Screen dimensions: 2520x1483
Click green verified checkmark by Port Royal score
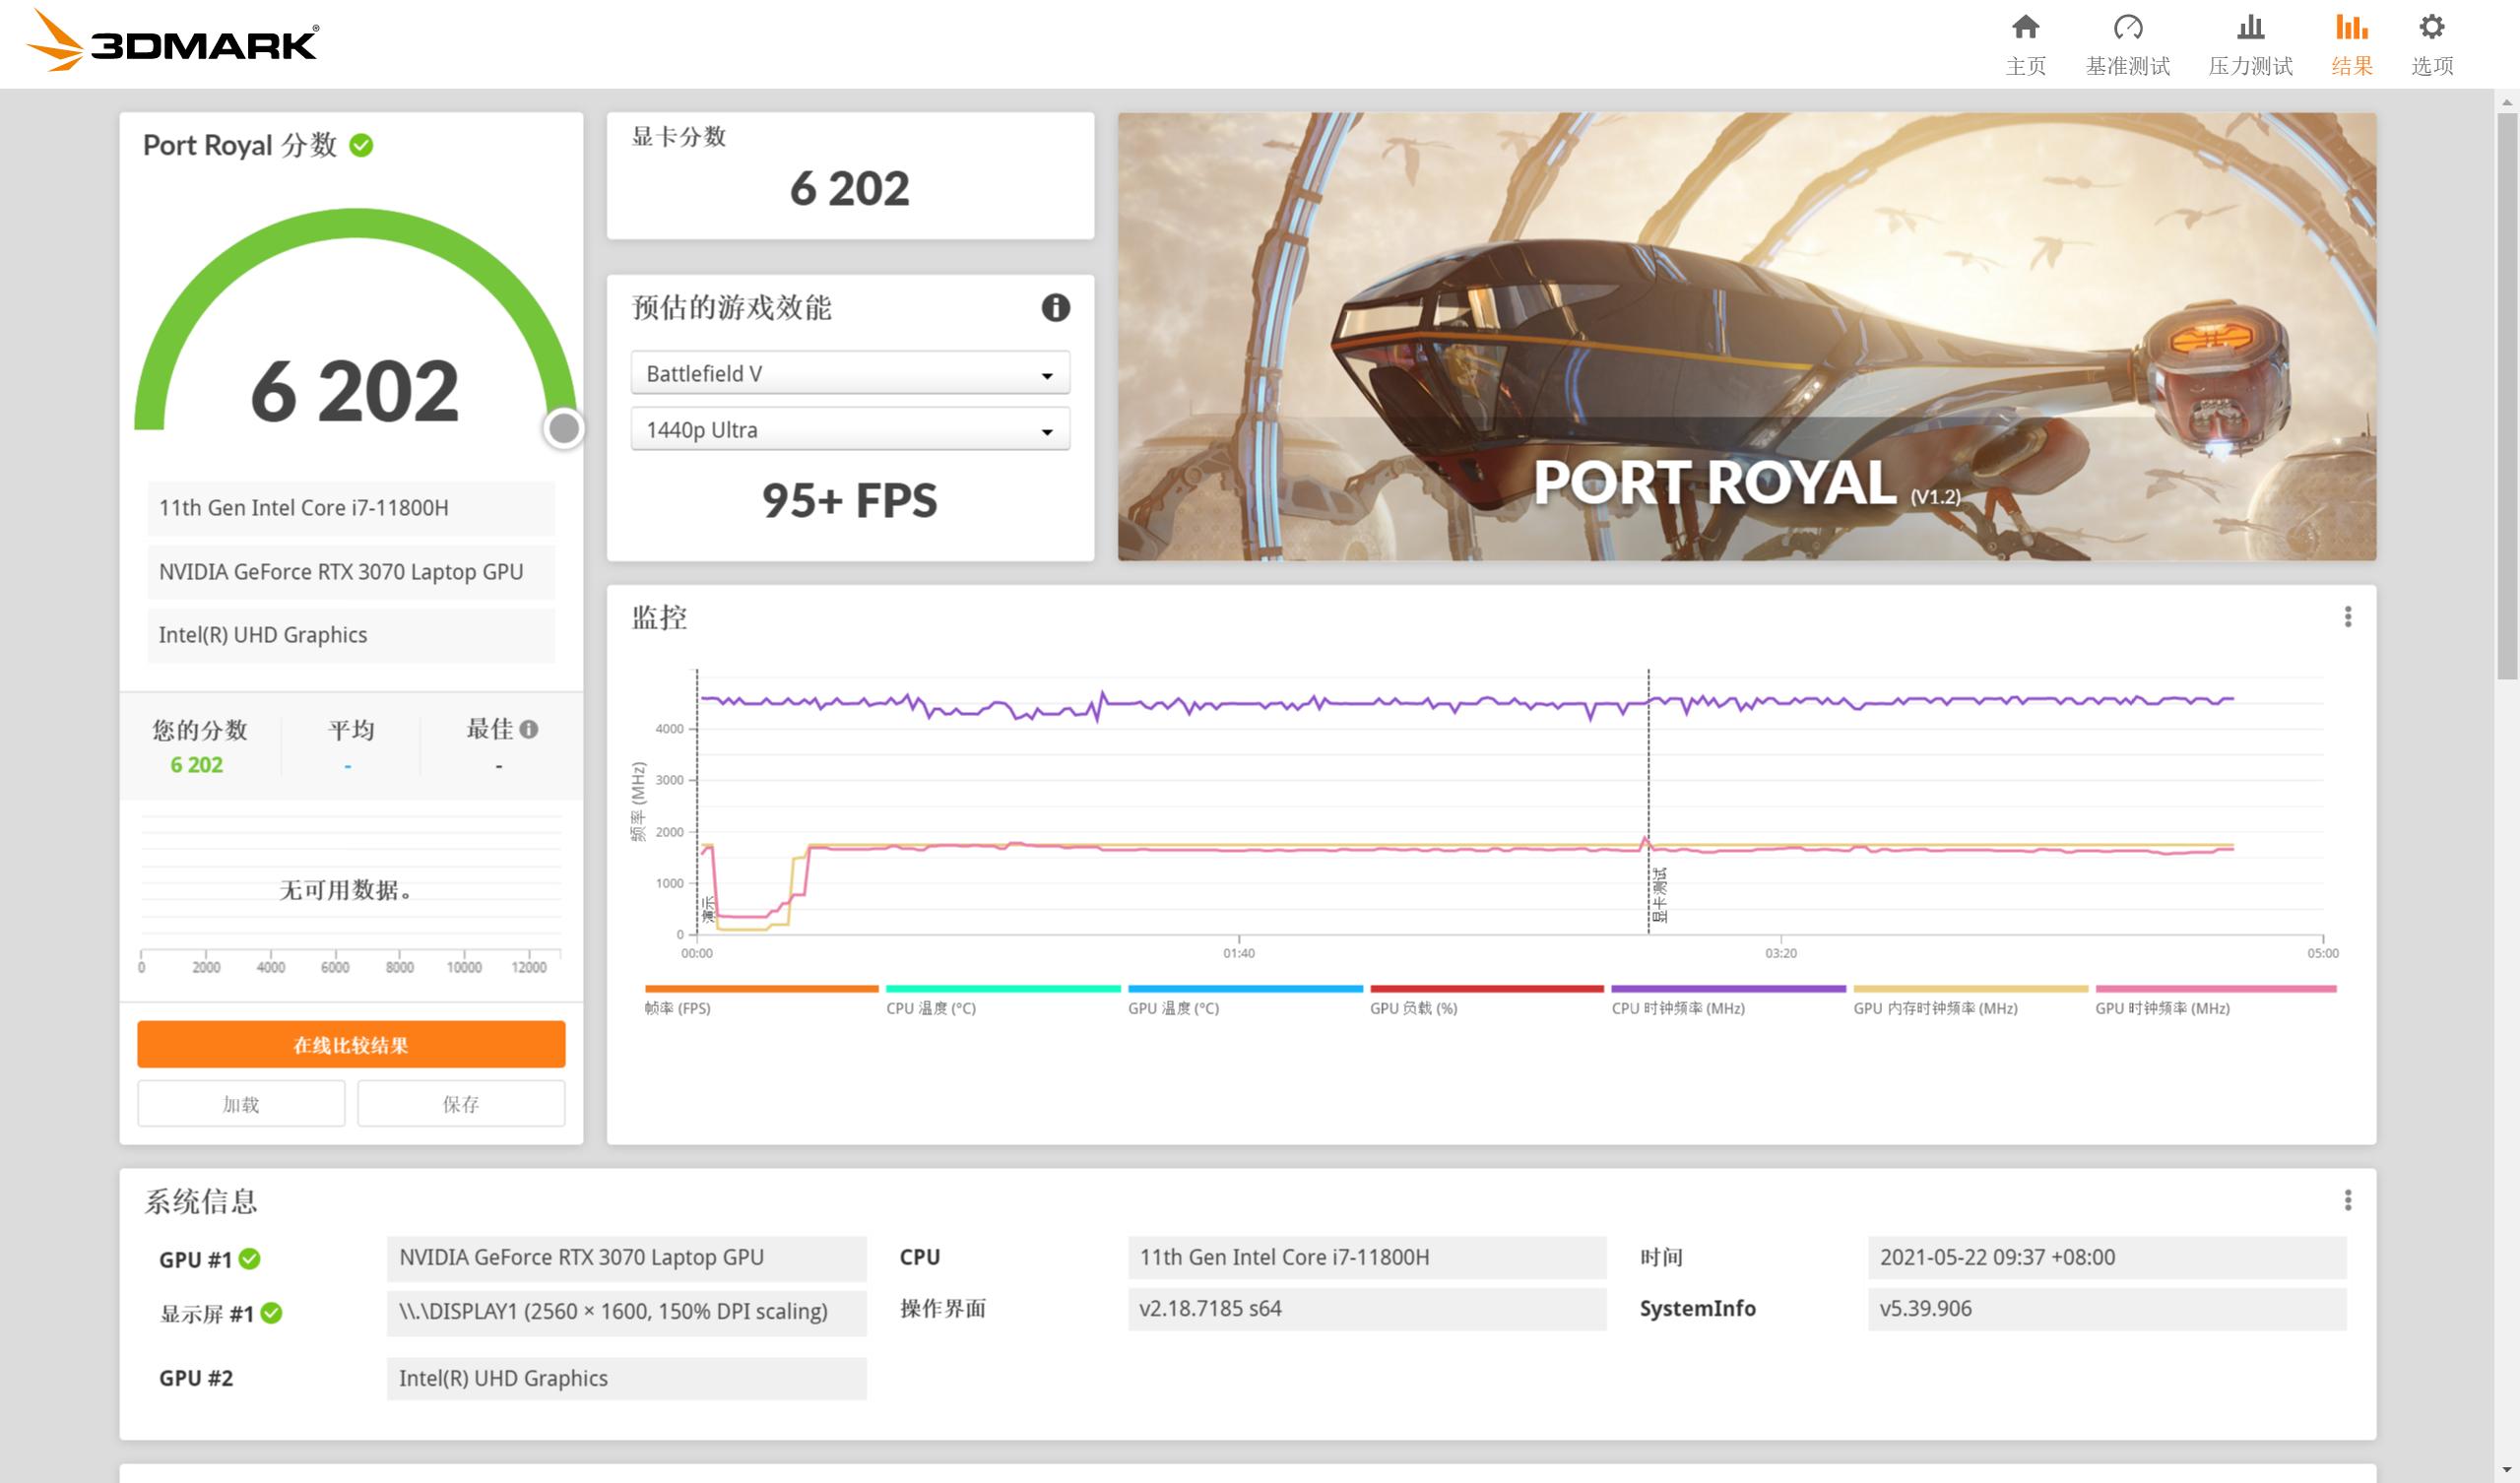(361, 146)
